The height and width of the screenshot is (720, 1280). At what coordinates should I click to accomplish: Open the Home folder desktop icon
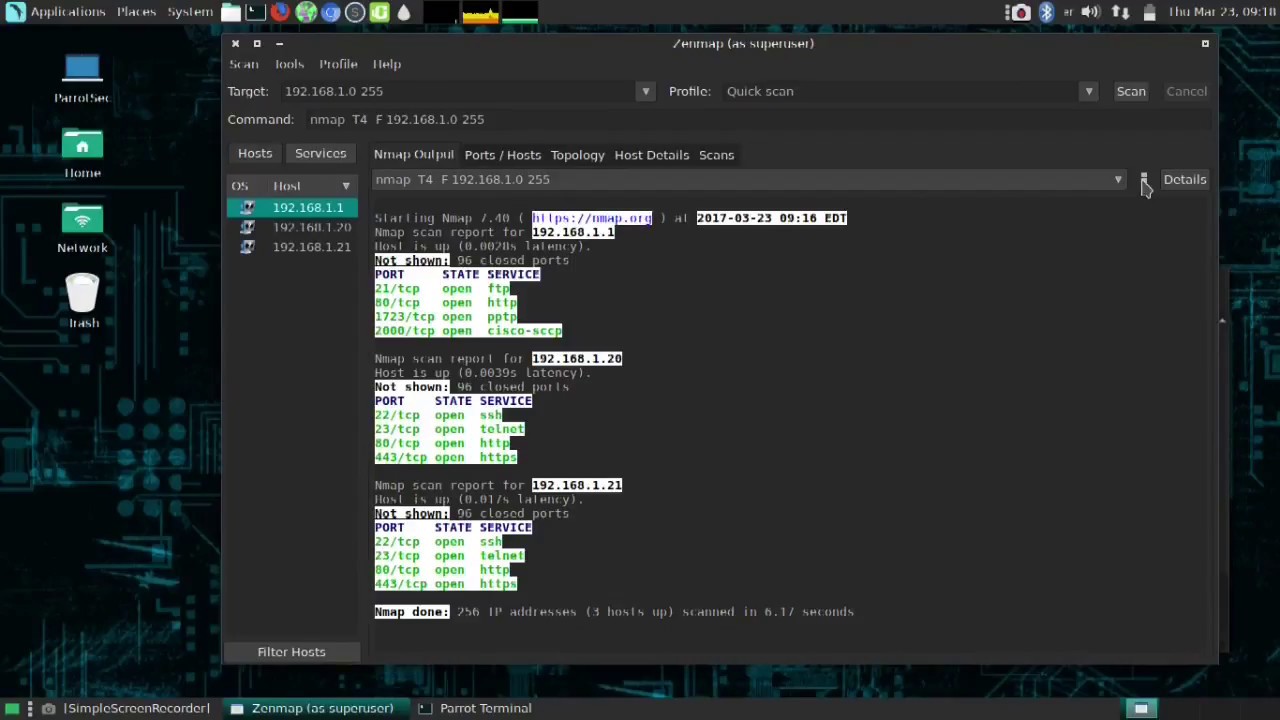(82, 154)
